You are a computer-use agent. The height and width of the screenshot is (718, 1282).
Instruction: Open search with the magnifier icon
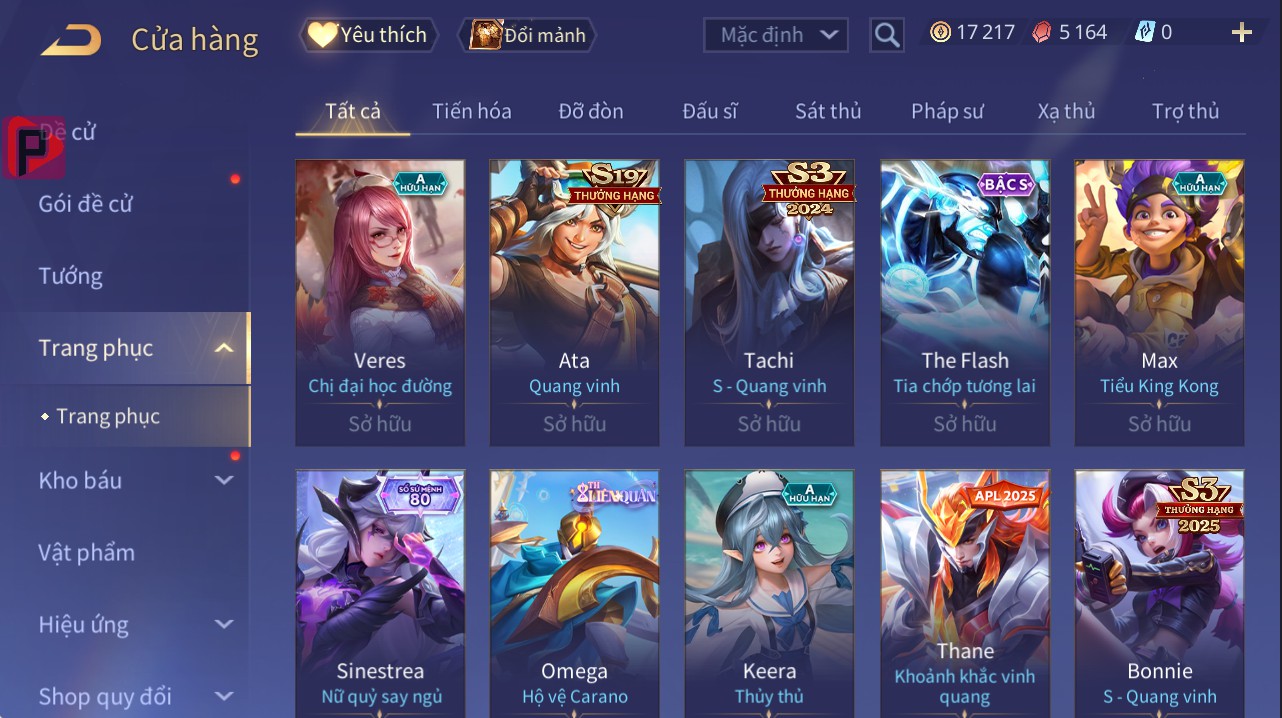coord(887,36)
